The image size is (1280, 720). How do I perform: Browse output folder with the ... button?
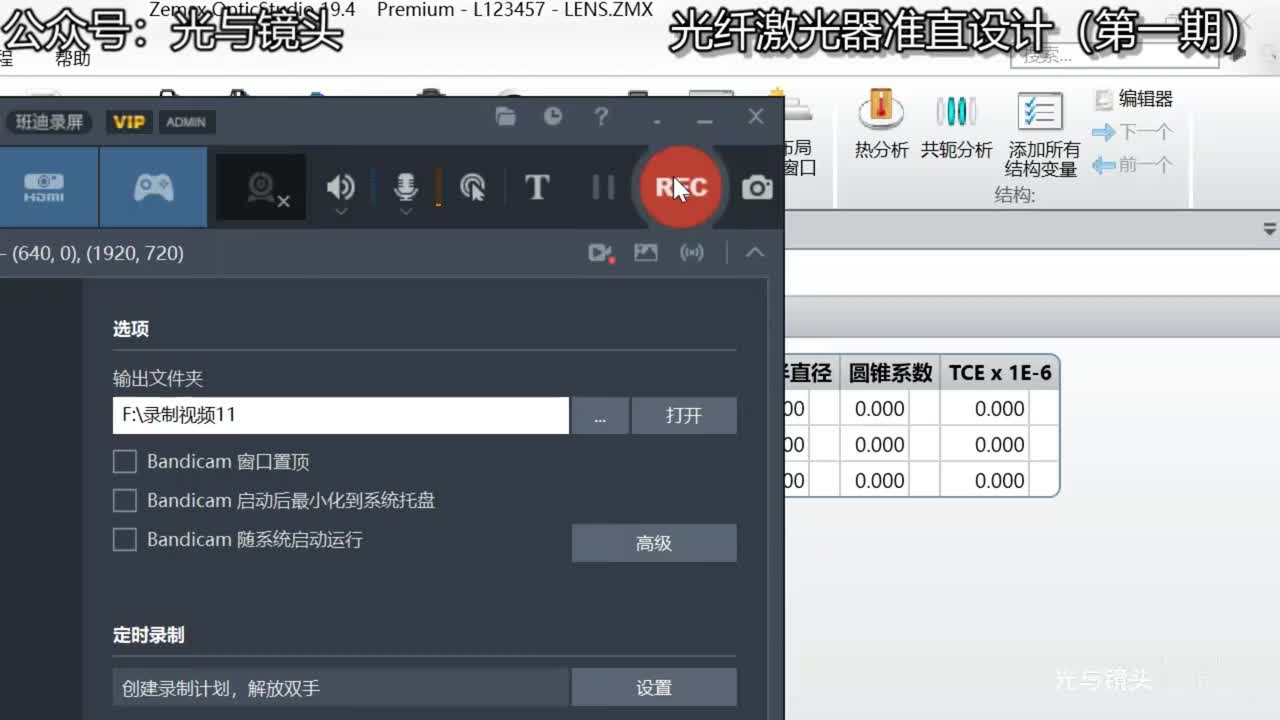point(600,415)
